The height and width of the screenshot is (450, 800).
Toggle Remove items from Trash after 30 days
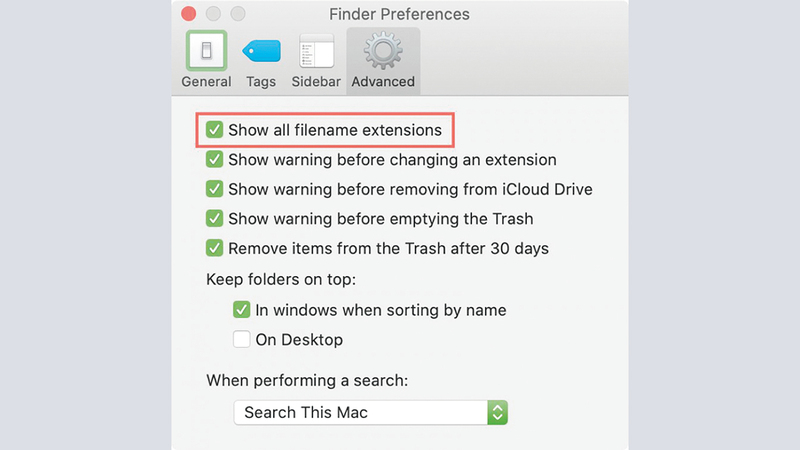(x=214, y=248)
